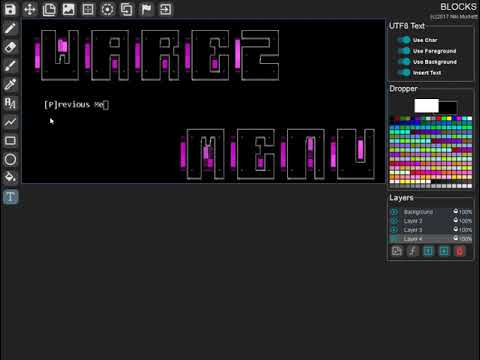This screenshot has width=480, height=360.
Task: Select the Move arrows tool
Action: tap(30, 9)
